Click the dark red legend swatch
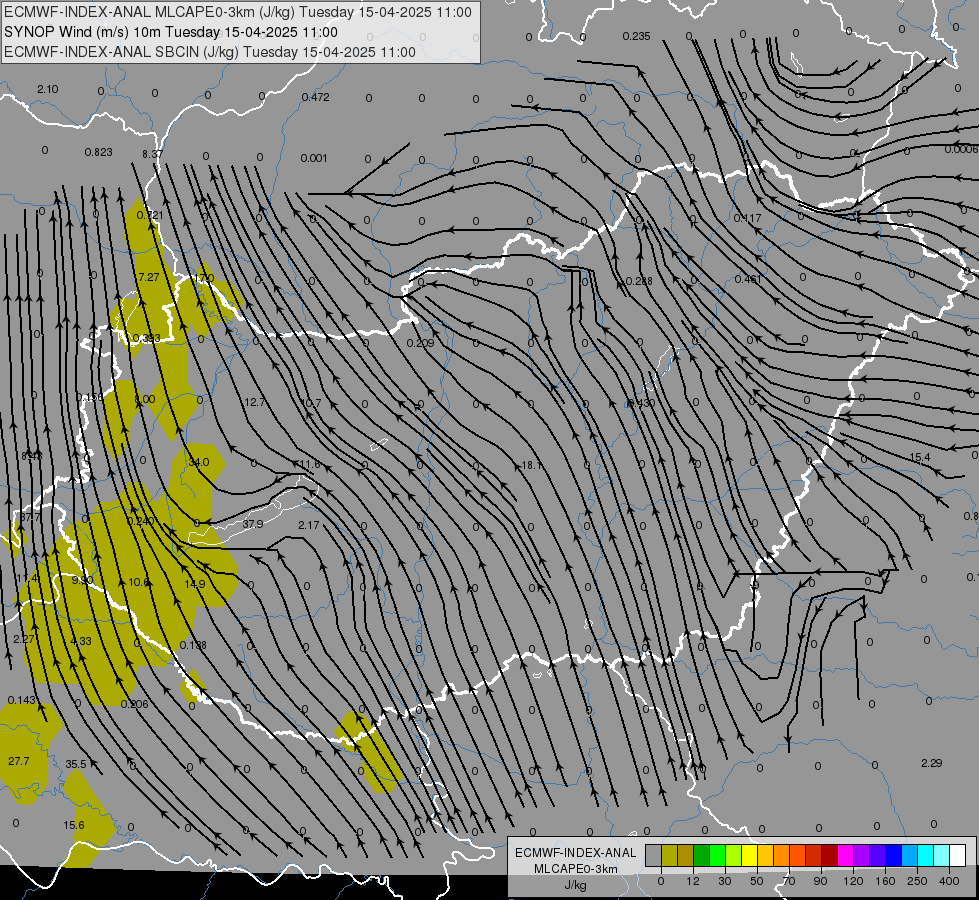979x900 pixels. (x=829, y=855)
